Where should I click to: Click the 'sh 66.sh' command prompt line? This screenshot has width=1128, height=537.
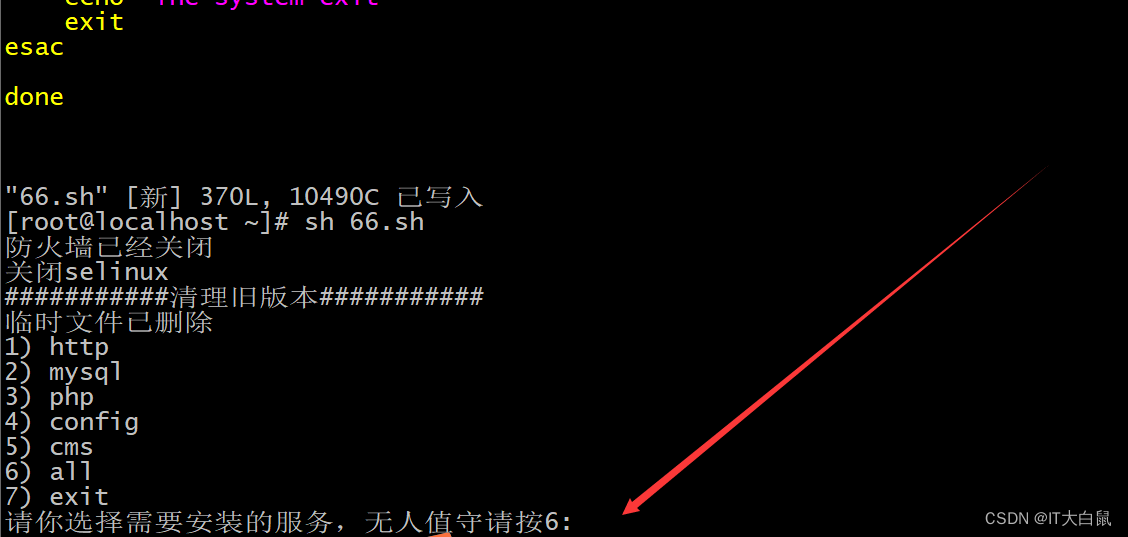point(214,222)
